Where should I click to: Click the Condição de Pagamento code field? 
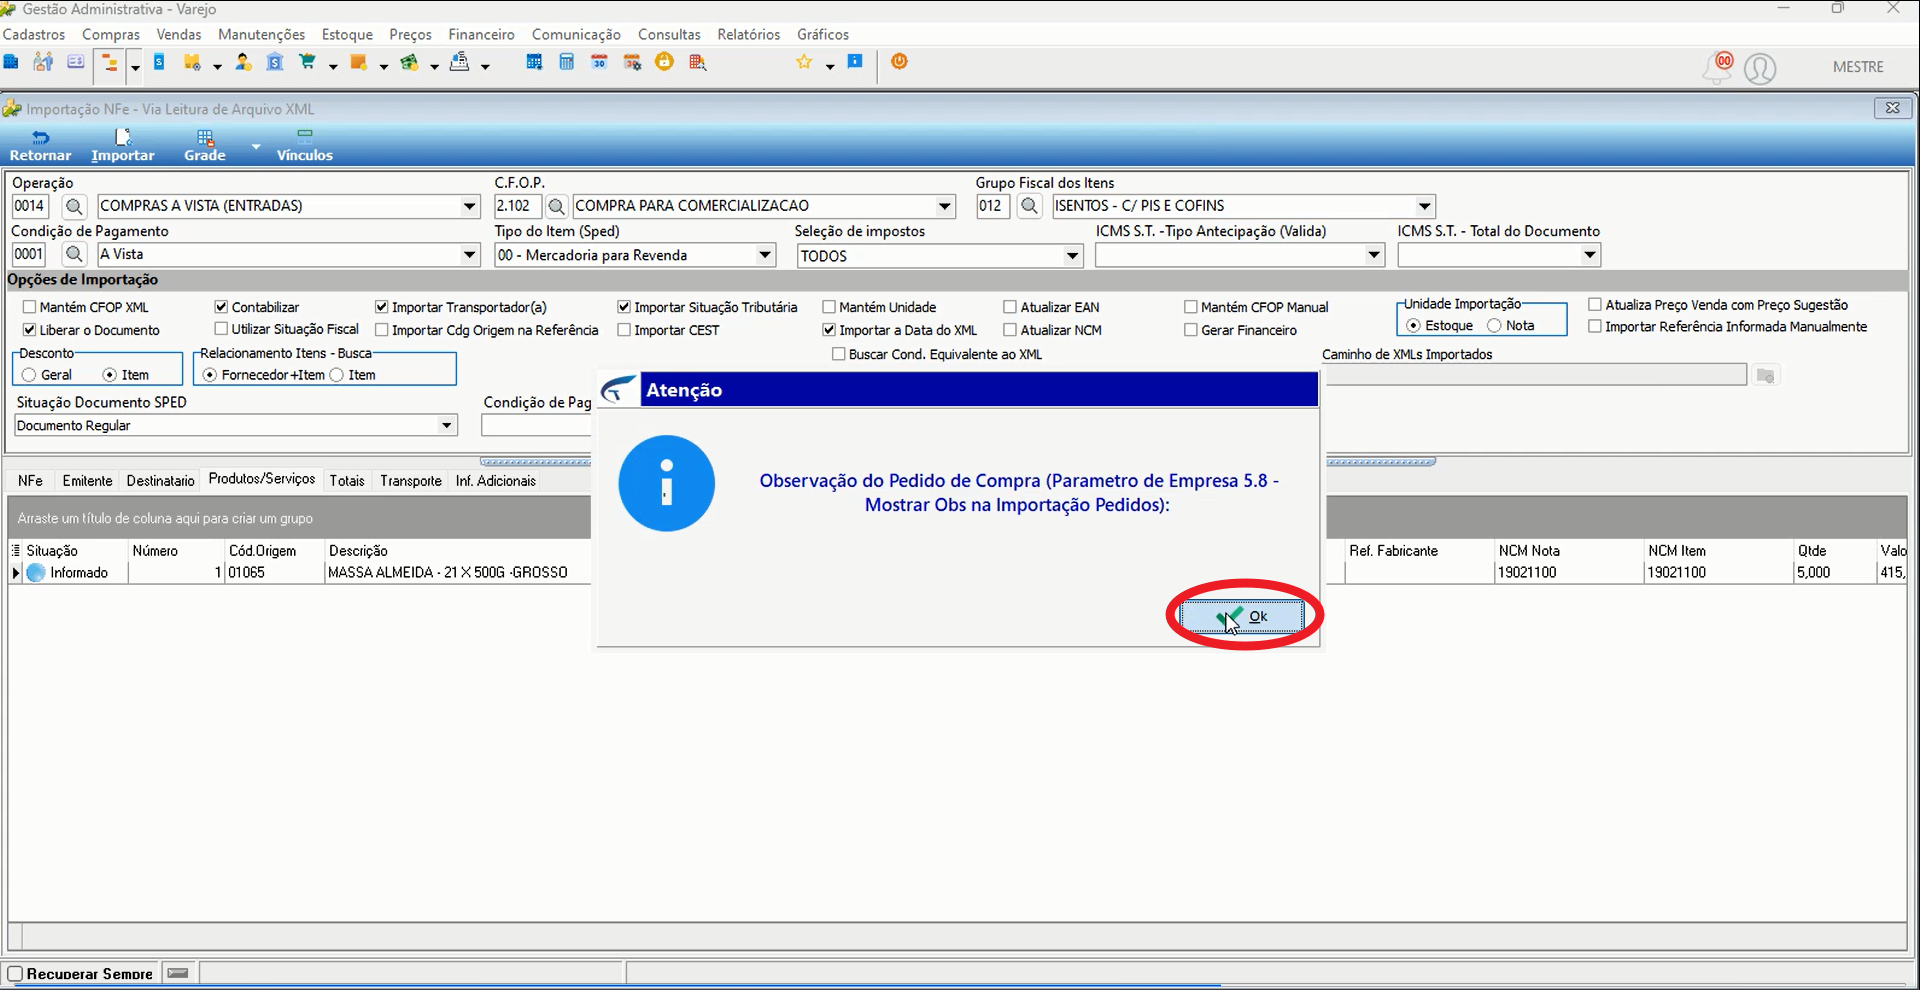click(29, 254)
